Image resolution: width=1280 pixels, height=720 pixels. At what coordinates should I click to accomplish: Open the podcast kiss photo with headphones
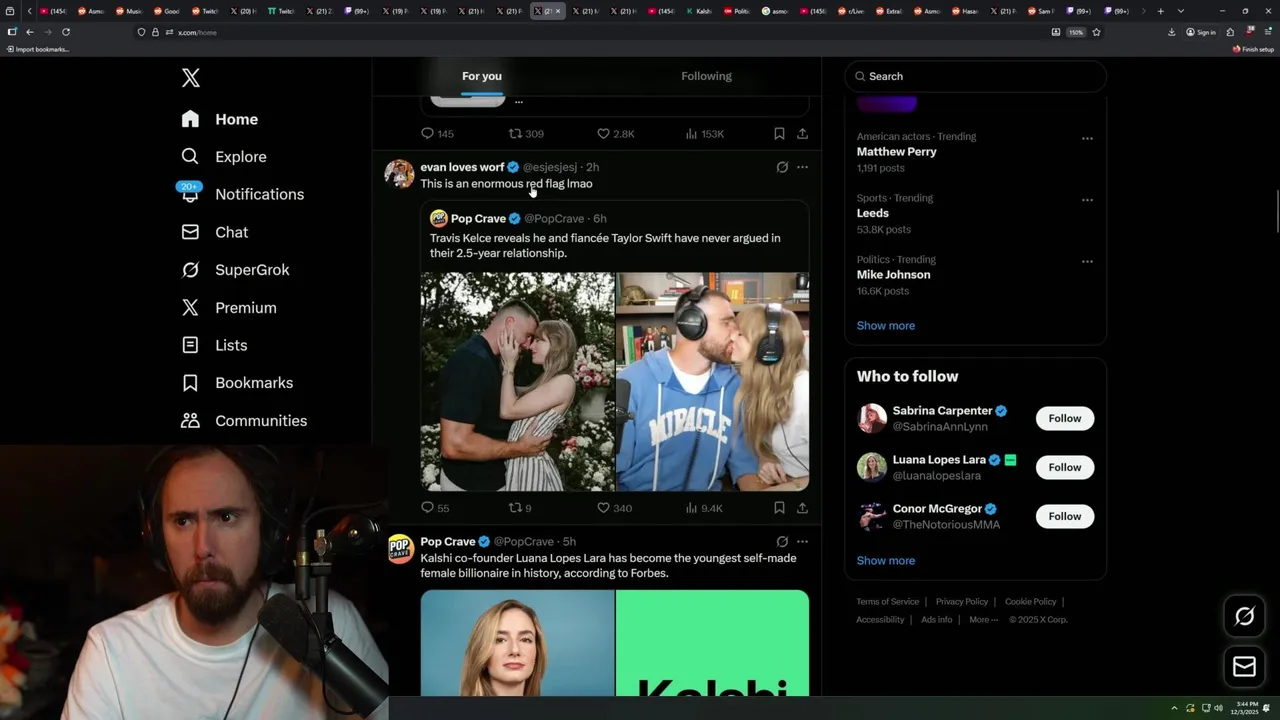(712, 381)
